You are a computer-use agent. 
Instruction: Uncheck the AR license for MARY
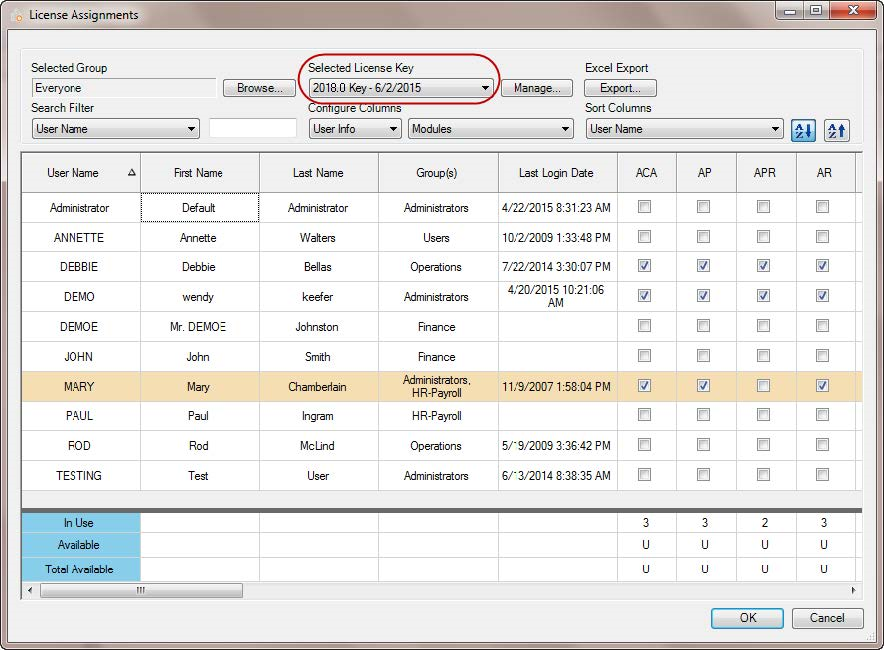[823, 387]
